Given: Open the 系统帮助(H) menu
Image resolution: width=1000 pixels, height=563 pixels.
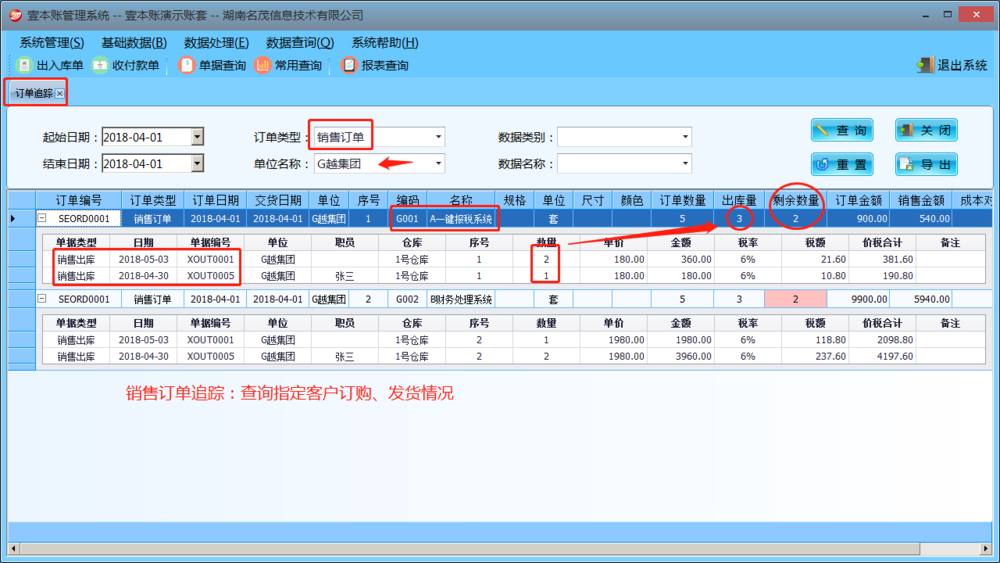Looking at the screenshot, I should (x=385, y=43).
